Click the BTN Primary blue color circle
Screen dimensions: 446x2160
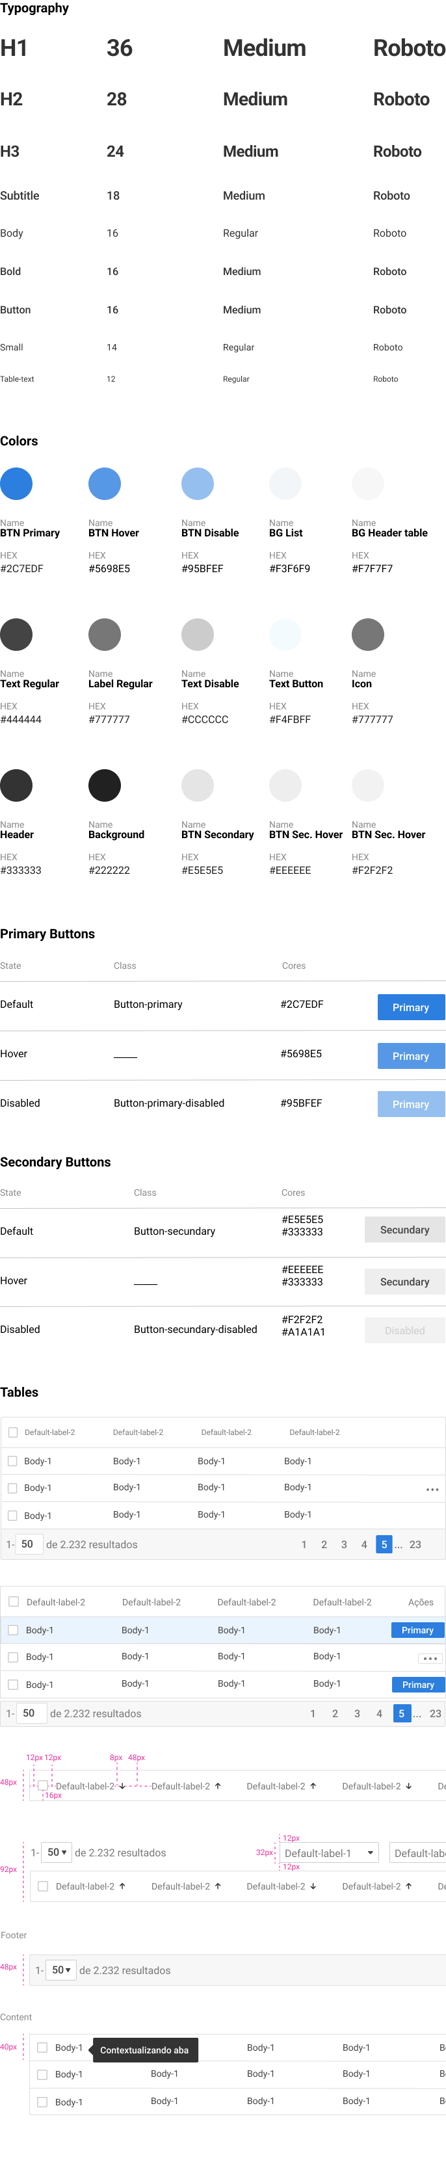click(16, 484)
